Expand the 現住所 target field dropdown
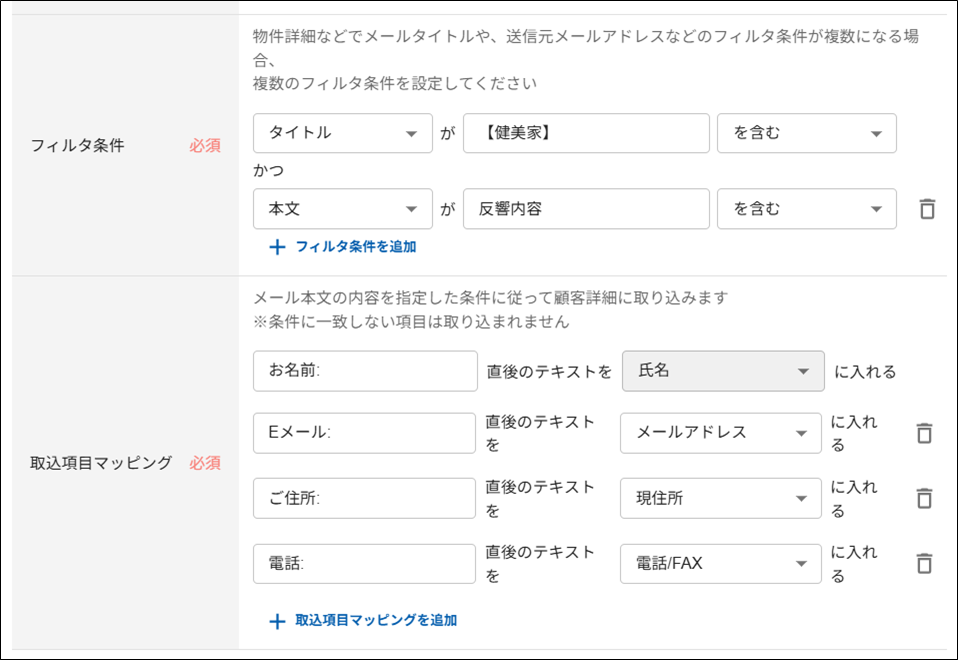This screenshot has height=660, width=958. [720, 498]
